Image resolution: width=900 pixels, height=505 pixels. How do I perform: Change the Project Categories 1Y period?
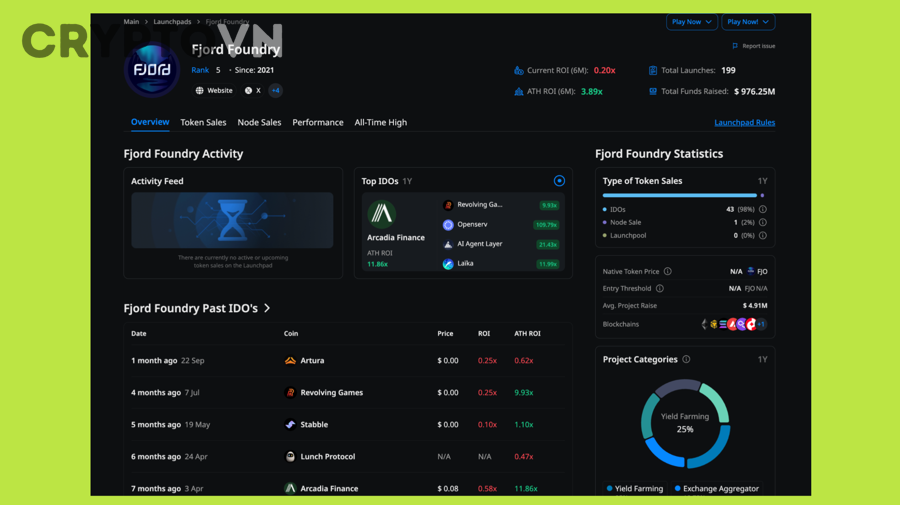click(x=762, y=359)
